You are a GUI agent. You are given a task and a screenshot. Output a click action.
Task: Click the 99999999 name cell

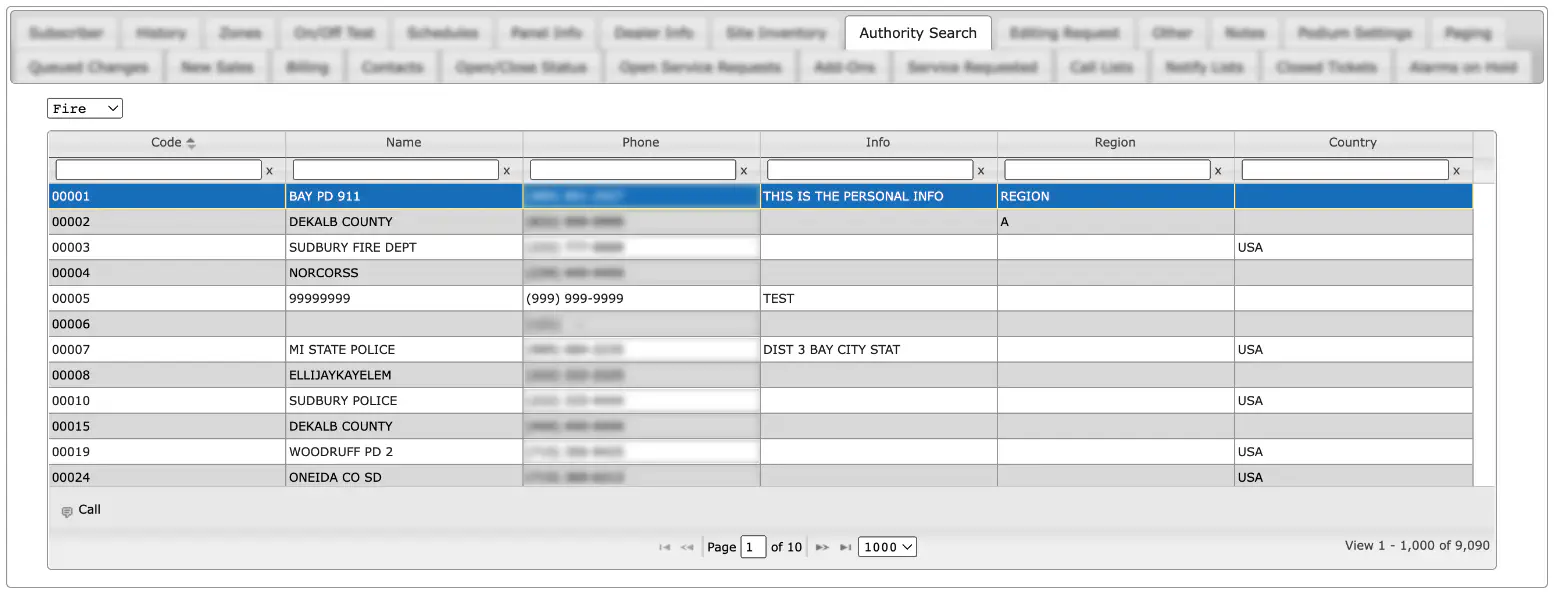point(404,298)
